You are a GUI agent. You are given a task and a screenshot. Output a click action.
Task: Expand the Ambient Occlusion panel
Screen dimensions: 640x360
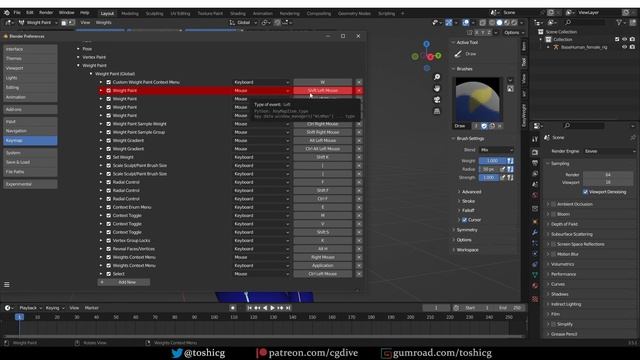574,204
